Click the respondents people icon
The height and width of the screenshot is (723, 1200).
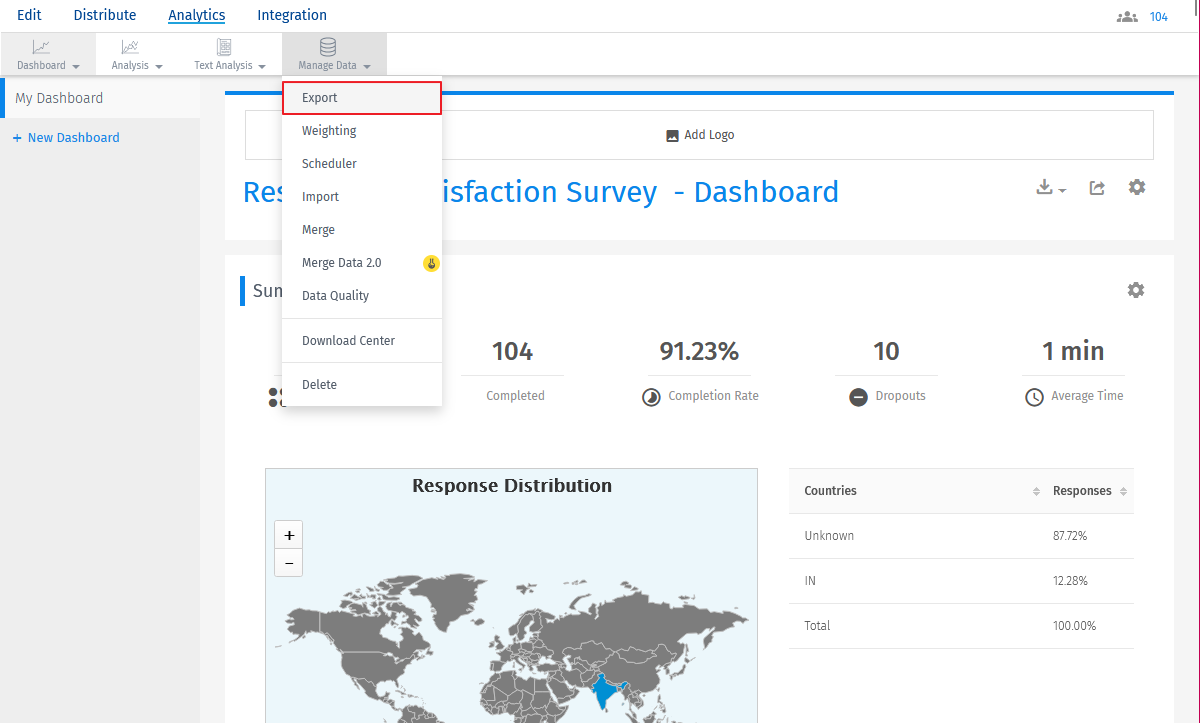tap(1127, 17)
